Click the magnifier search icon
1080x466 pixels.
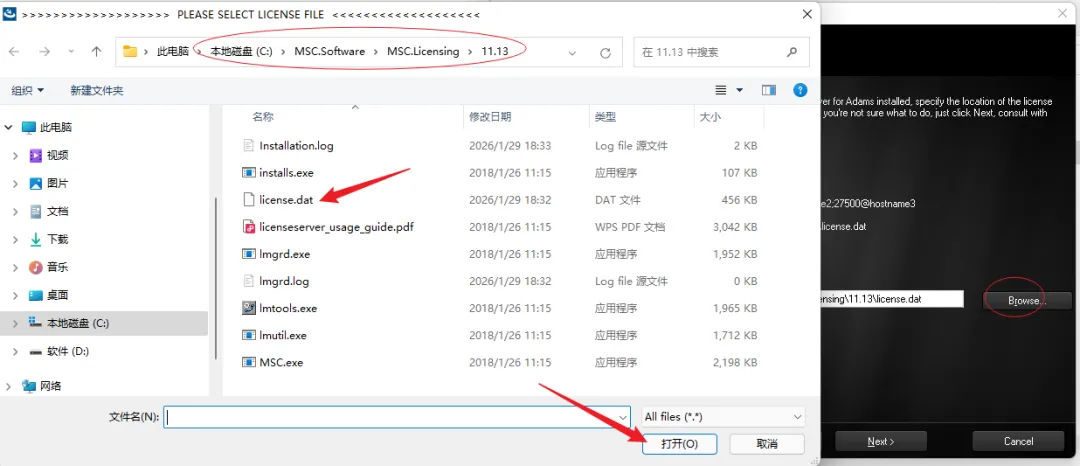791,52
